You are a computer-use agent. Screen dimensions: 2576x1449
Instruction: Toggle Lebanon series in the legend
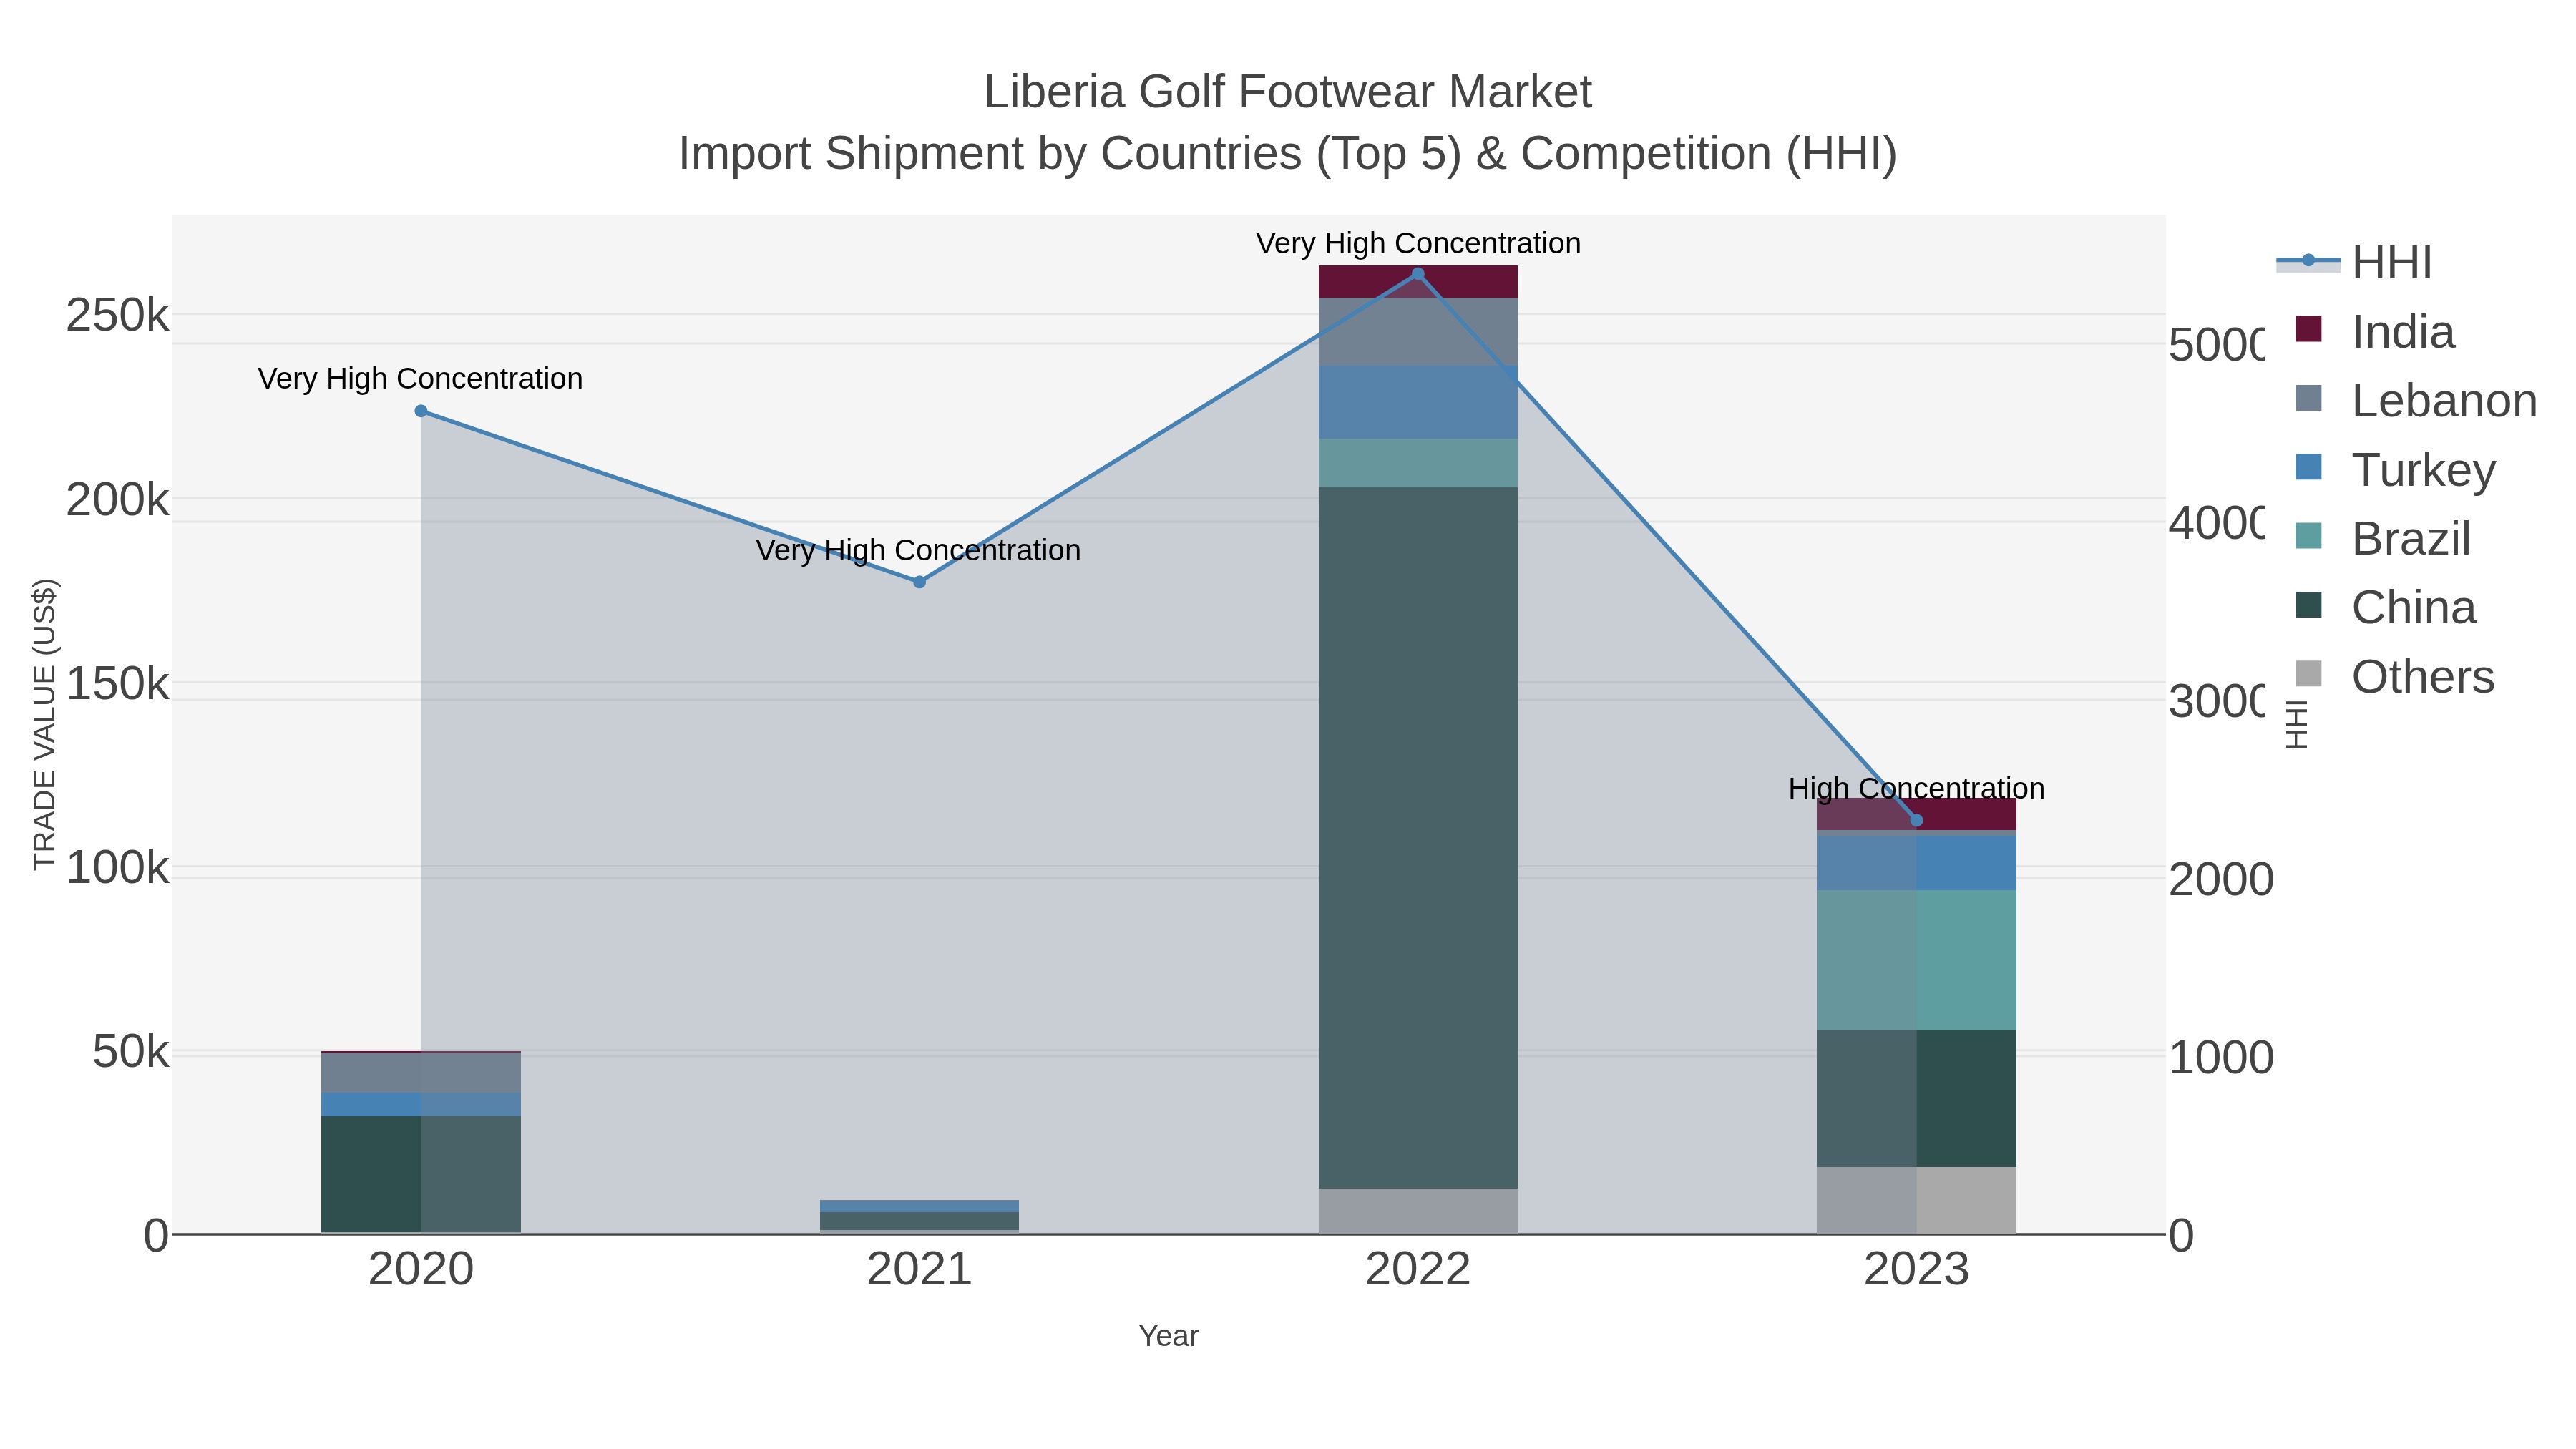[2416, 401]
